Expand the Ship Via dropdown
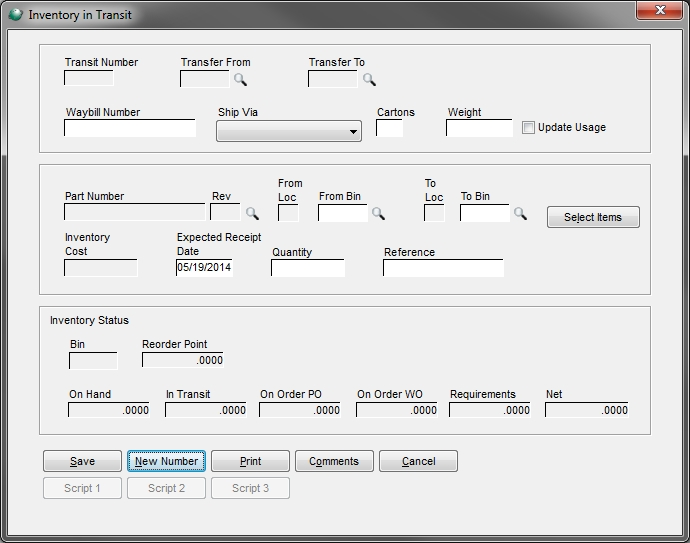 point(289,131)
